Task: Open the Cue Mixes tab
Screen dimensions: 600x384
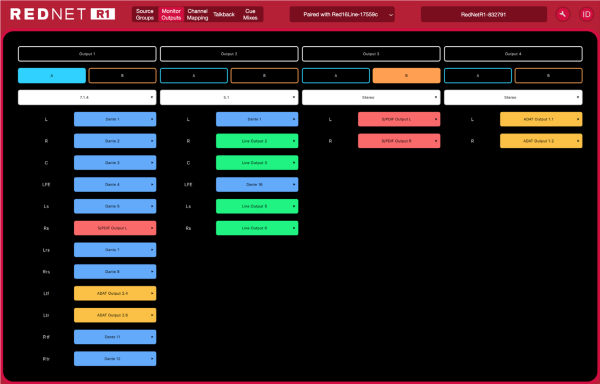Action: [250, 15]
